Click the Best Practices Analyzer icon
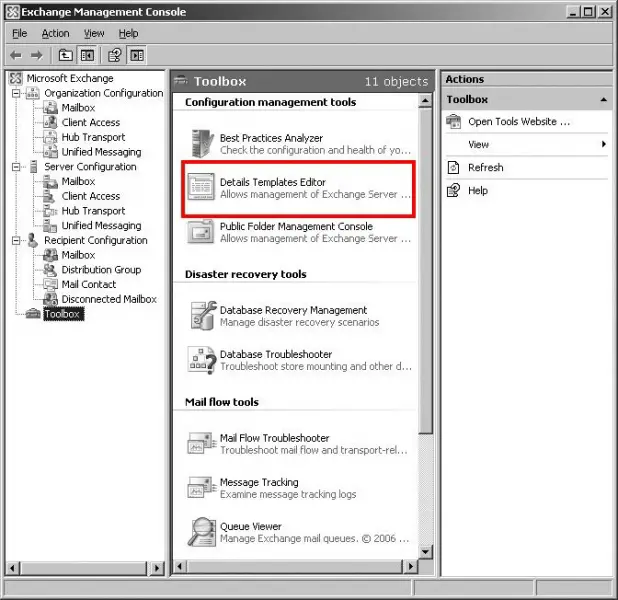This screenshot has width=618, height=600. click(x=202, y=143)
